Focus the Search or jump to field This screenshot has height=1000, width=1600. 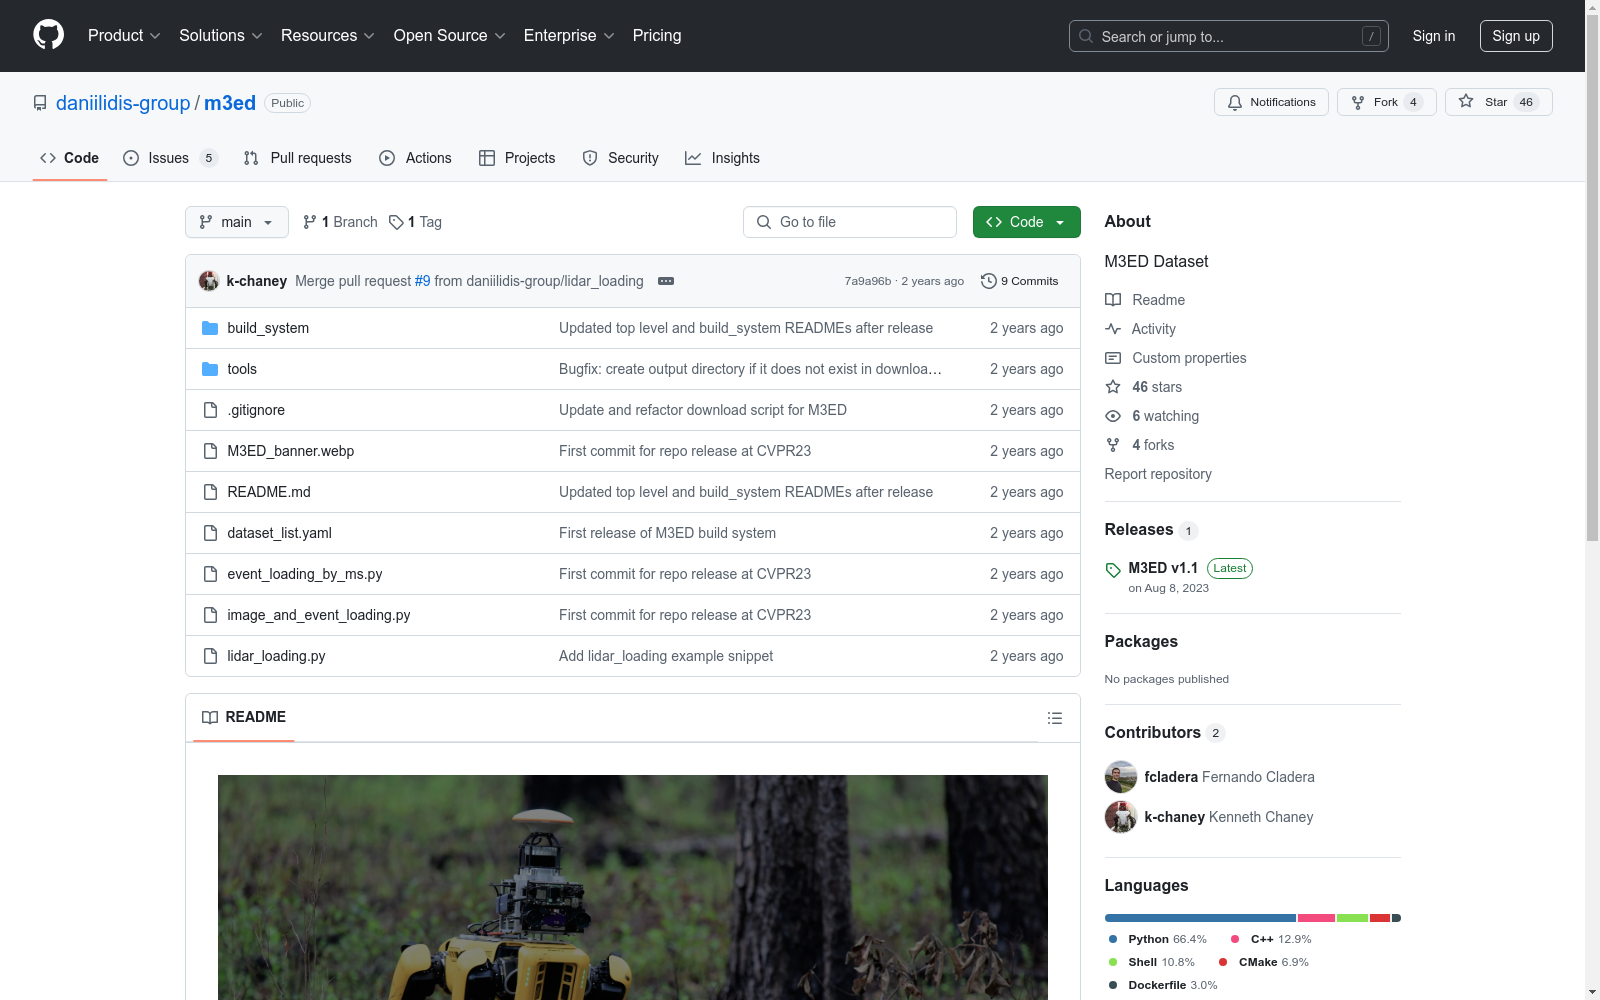[1229, 36]
